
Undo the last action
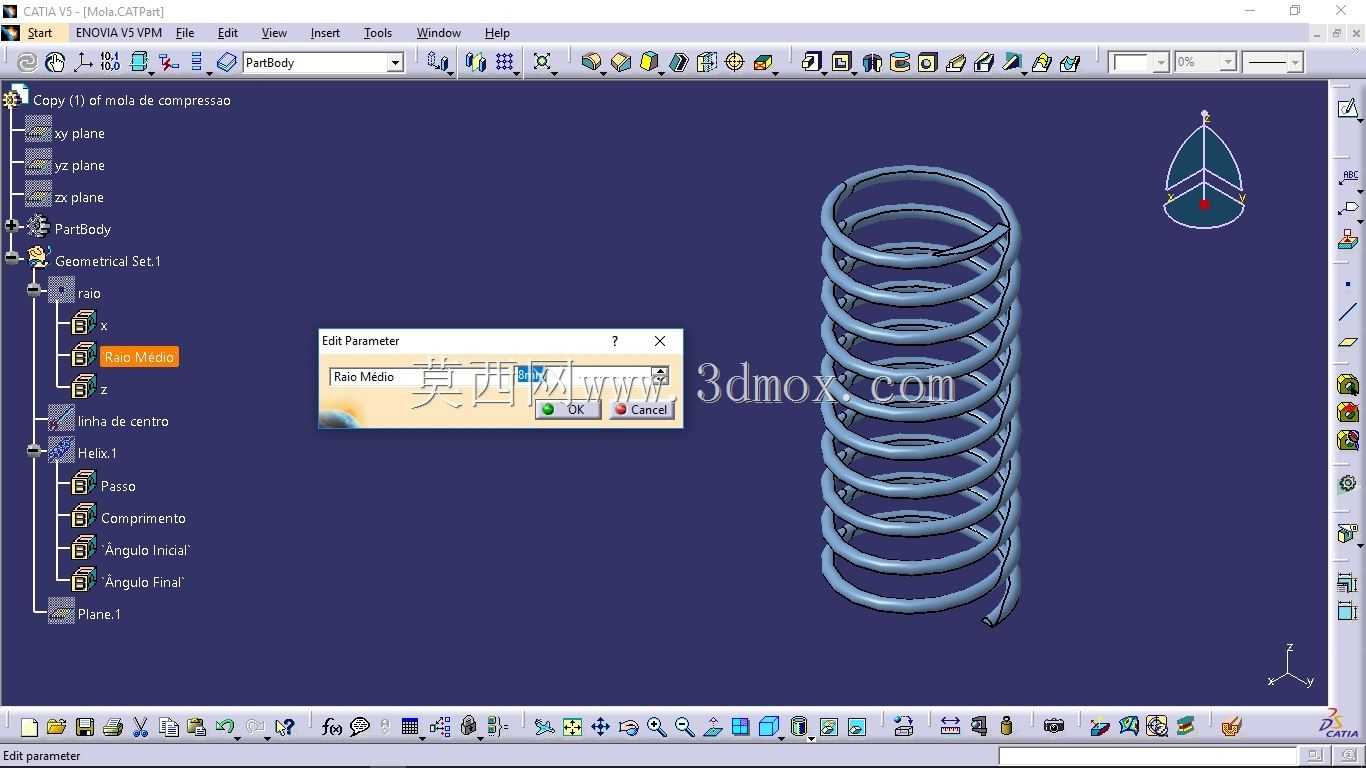click(224, 727)
